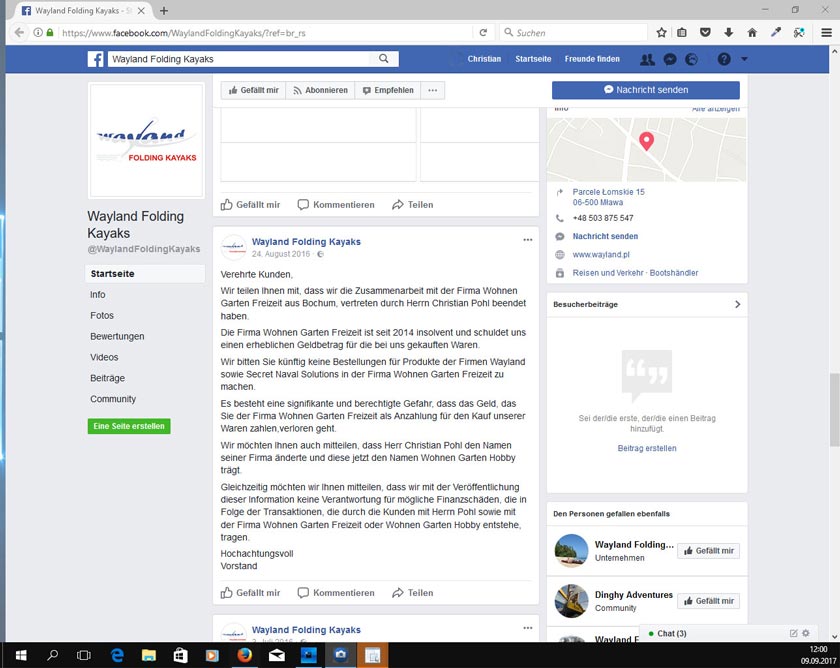Open Messenger icon in Facebook header
This screenshot has width=840, height=668.
tap(670, 59)
